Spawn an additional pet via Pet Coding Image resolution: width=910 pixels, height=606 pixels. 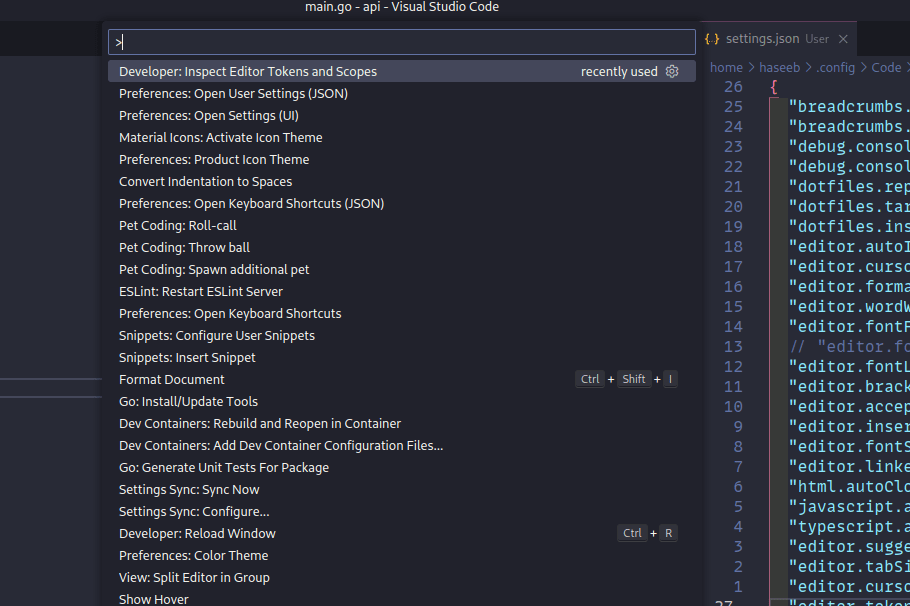(214, 269)
